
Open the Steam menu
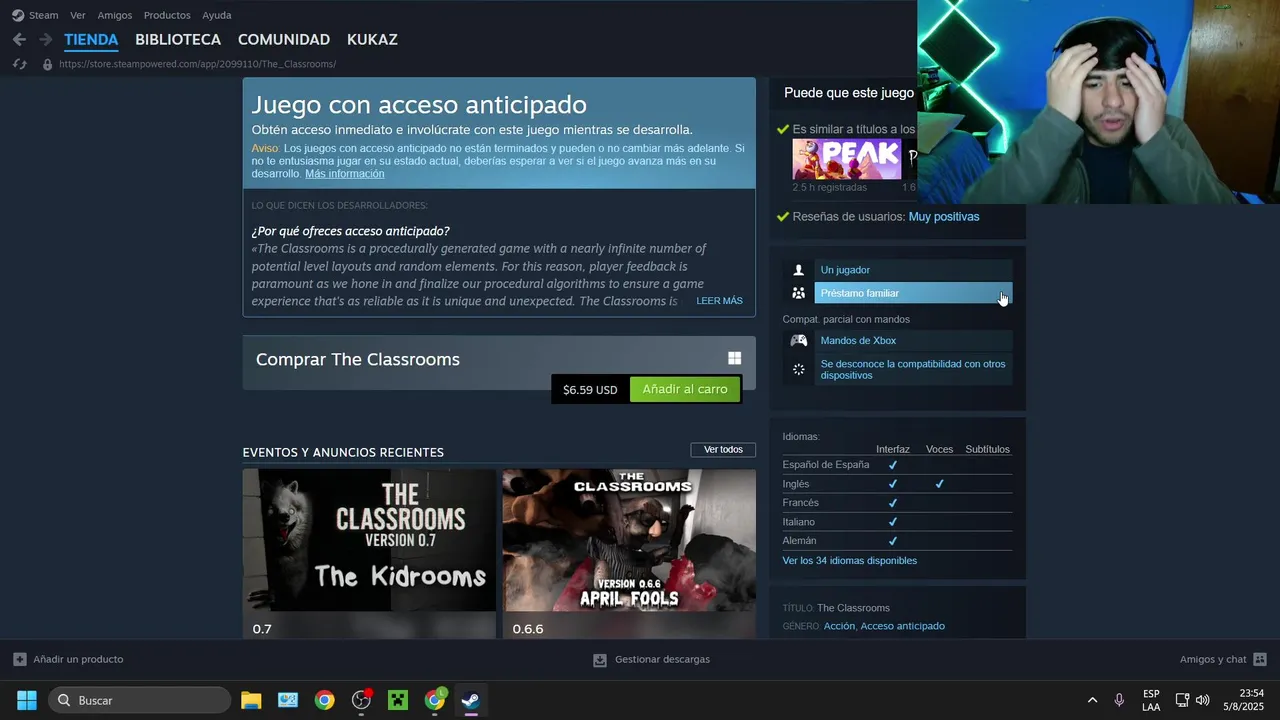(44, 15)
